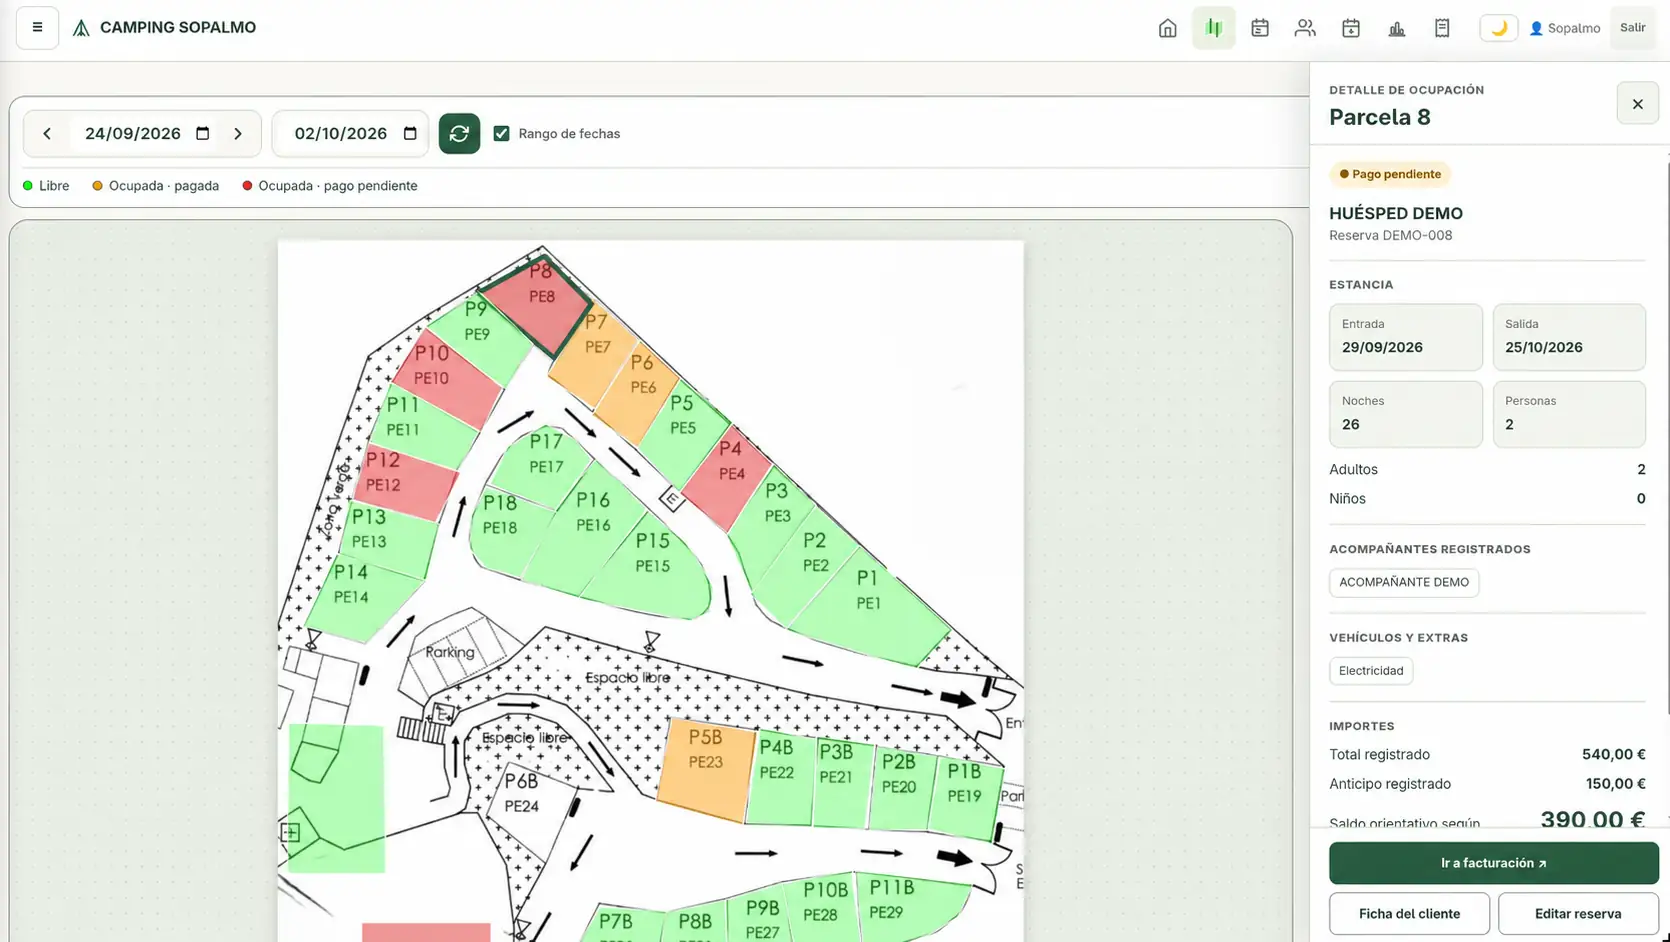Screen dimensions: 1670x942
Task: Select plot P4B PE22 on the map
Action: [x=780, y=778]
